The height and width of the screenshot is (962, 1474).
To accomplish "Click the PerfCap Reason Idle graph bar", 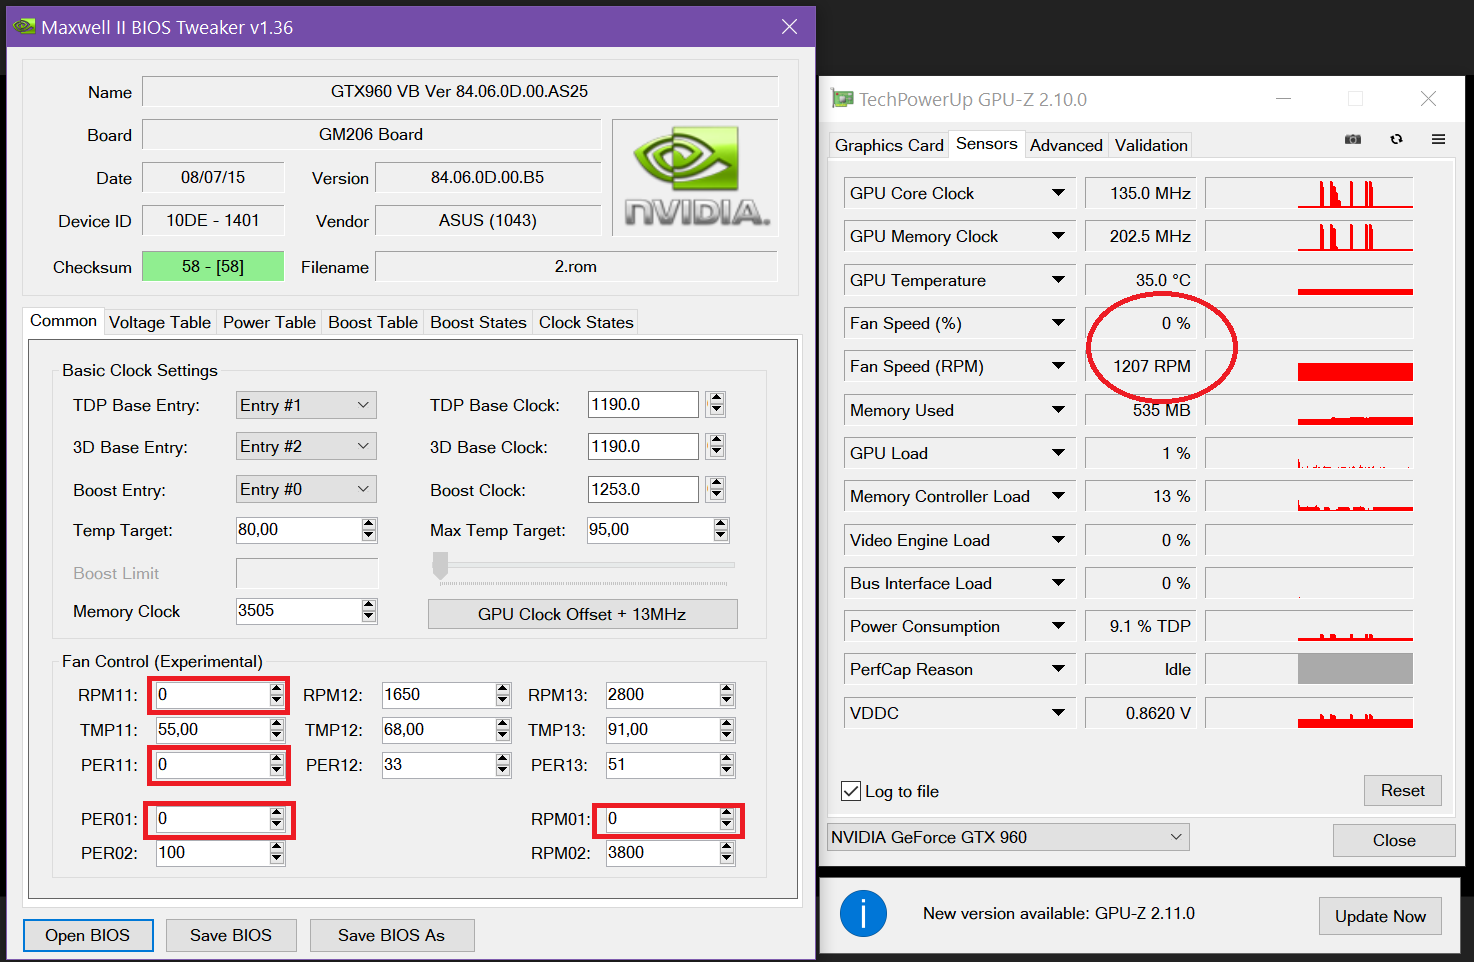I will [1355, 669].
